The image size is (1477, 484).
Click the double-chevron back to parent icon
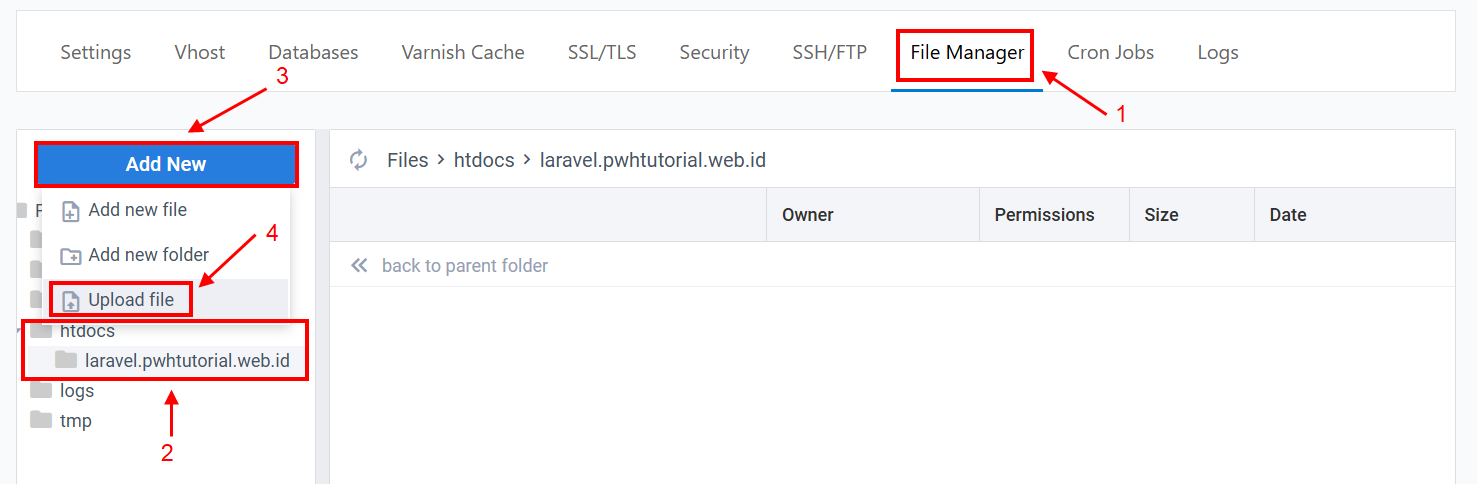pyautogui.click(x=359, y=266)
